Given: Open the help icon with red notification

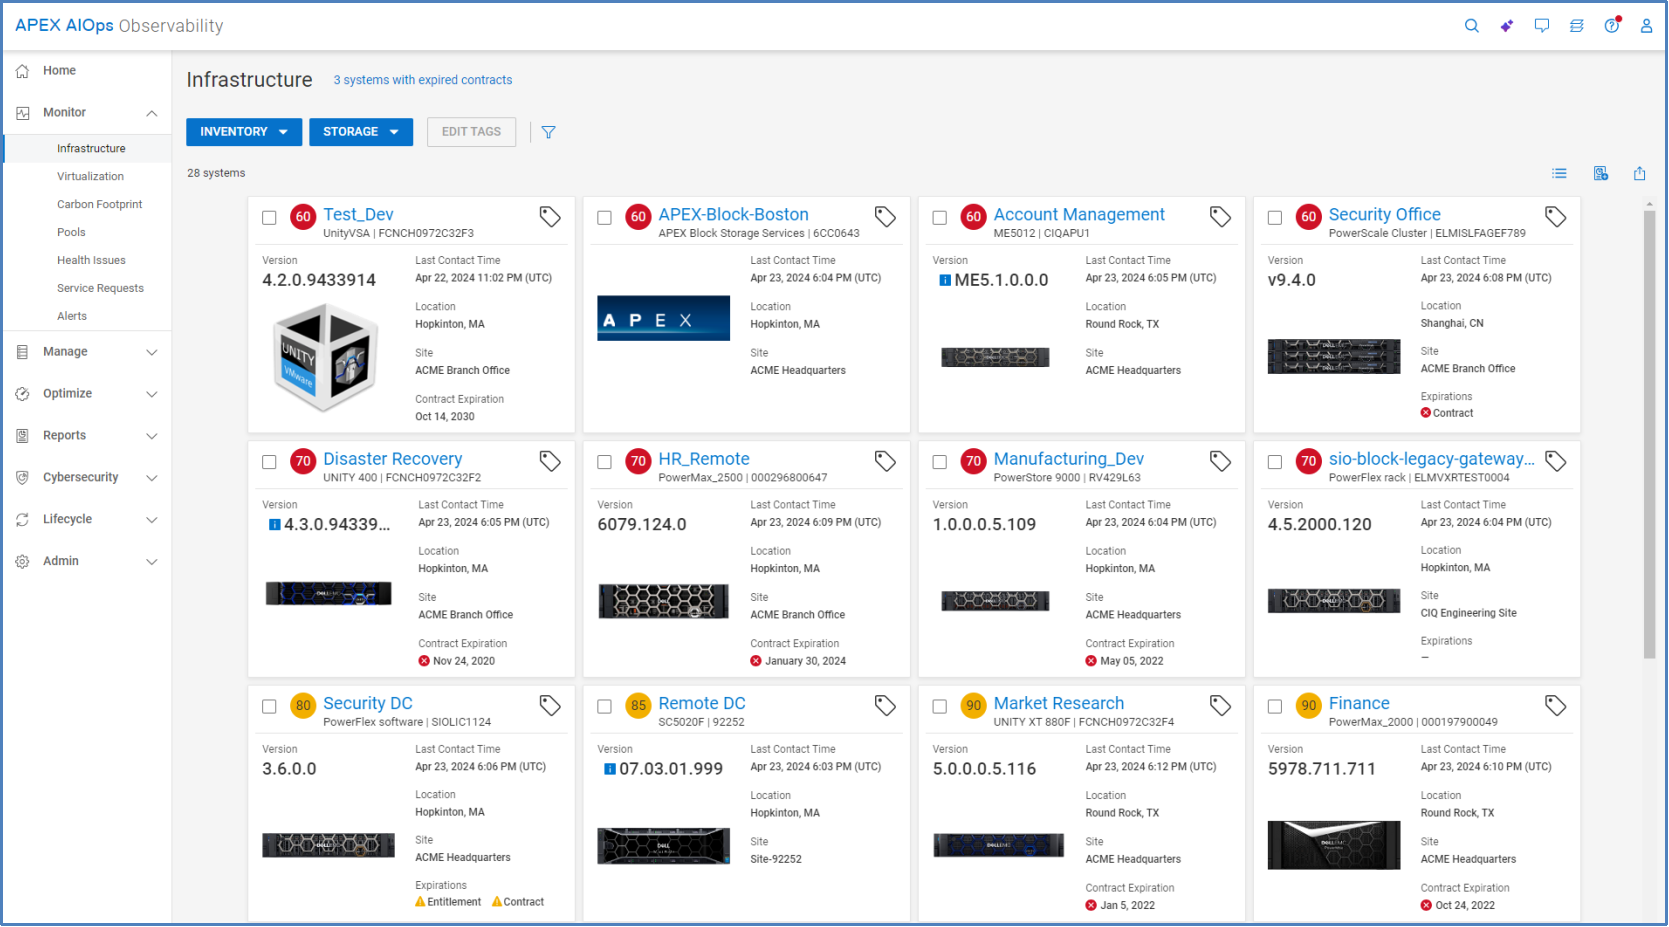Looking at the screenshot, I should pos(1612,25).
